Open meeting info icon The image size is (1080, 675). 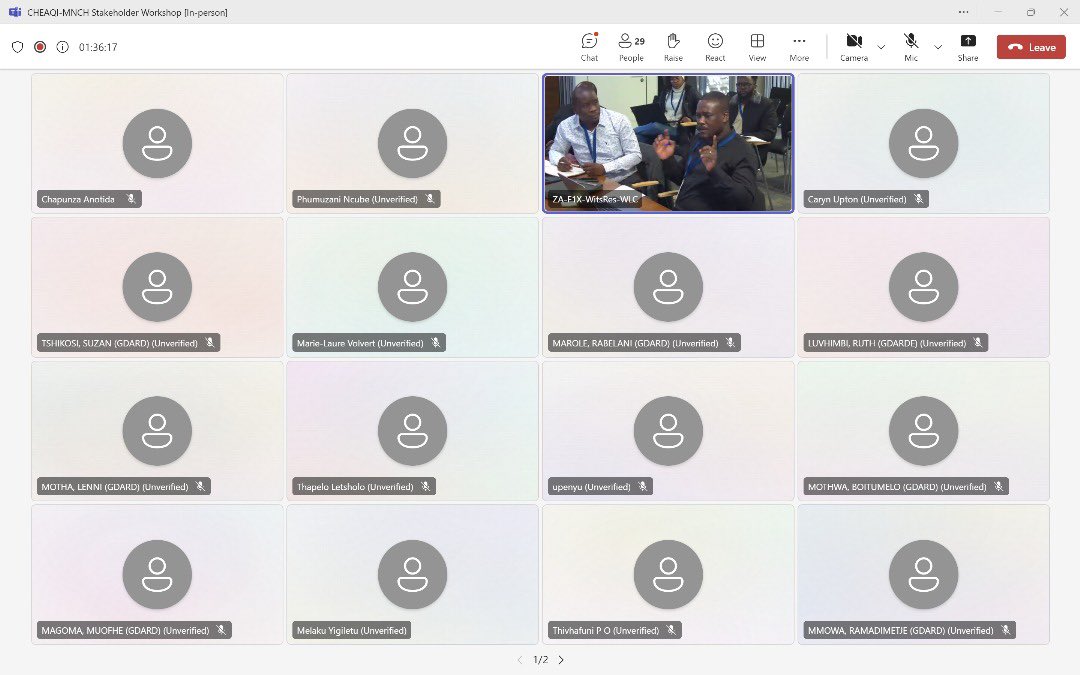tap(63, 47)
